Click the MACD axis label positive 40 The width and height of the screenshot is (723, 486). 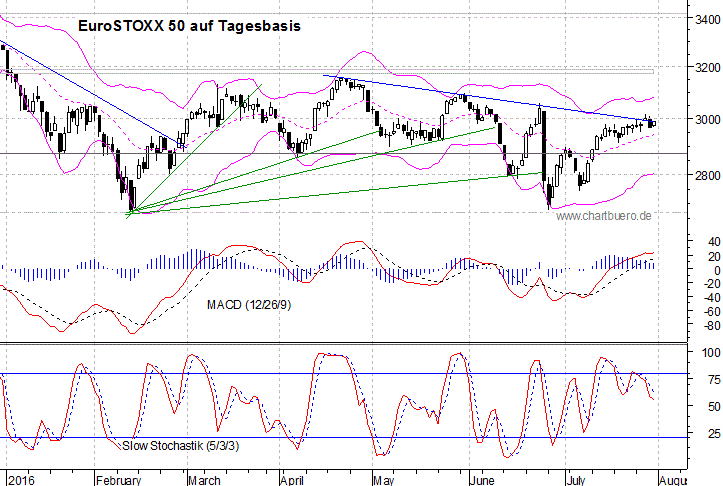[x=714, y=242]
